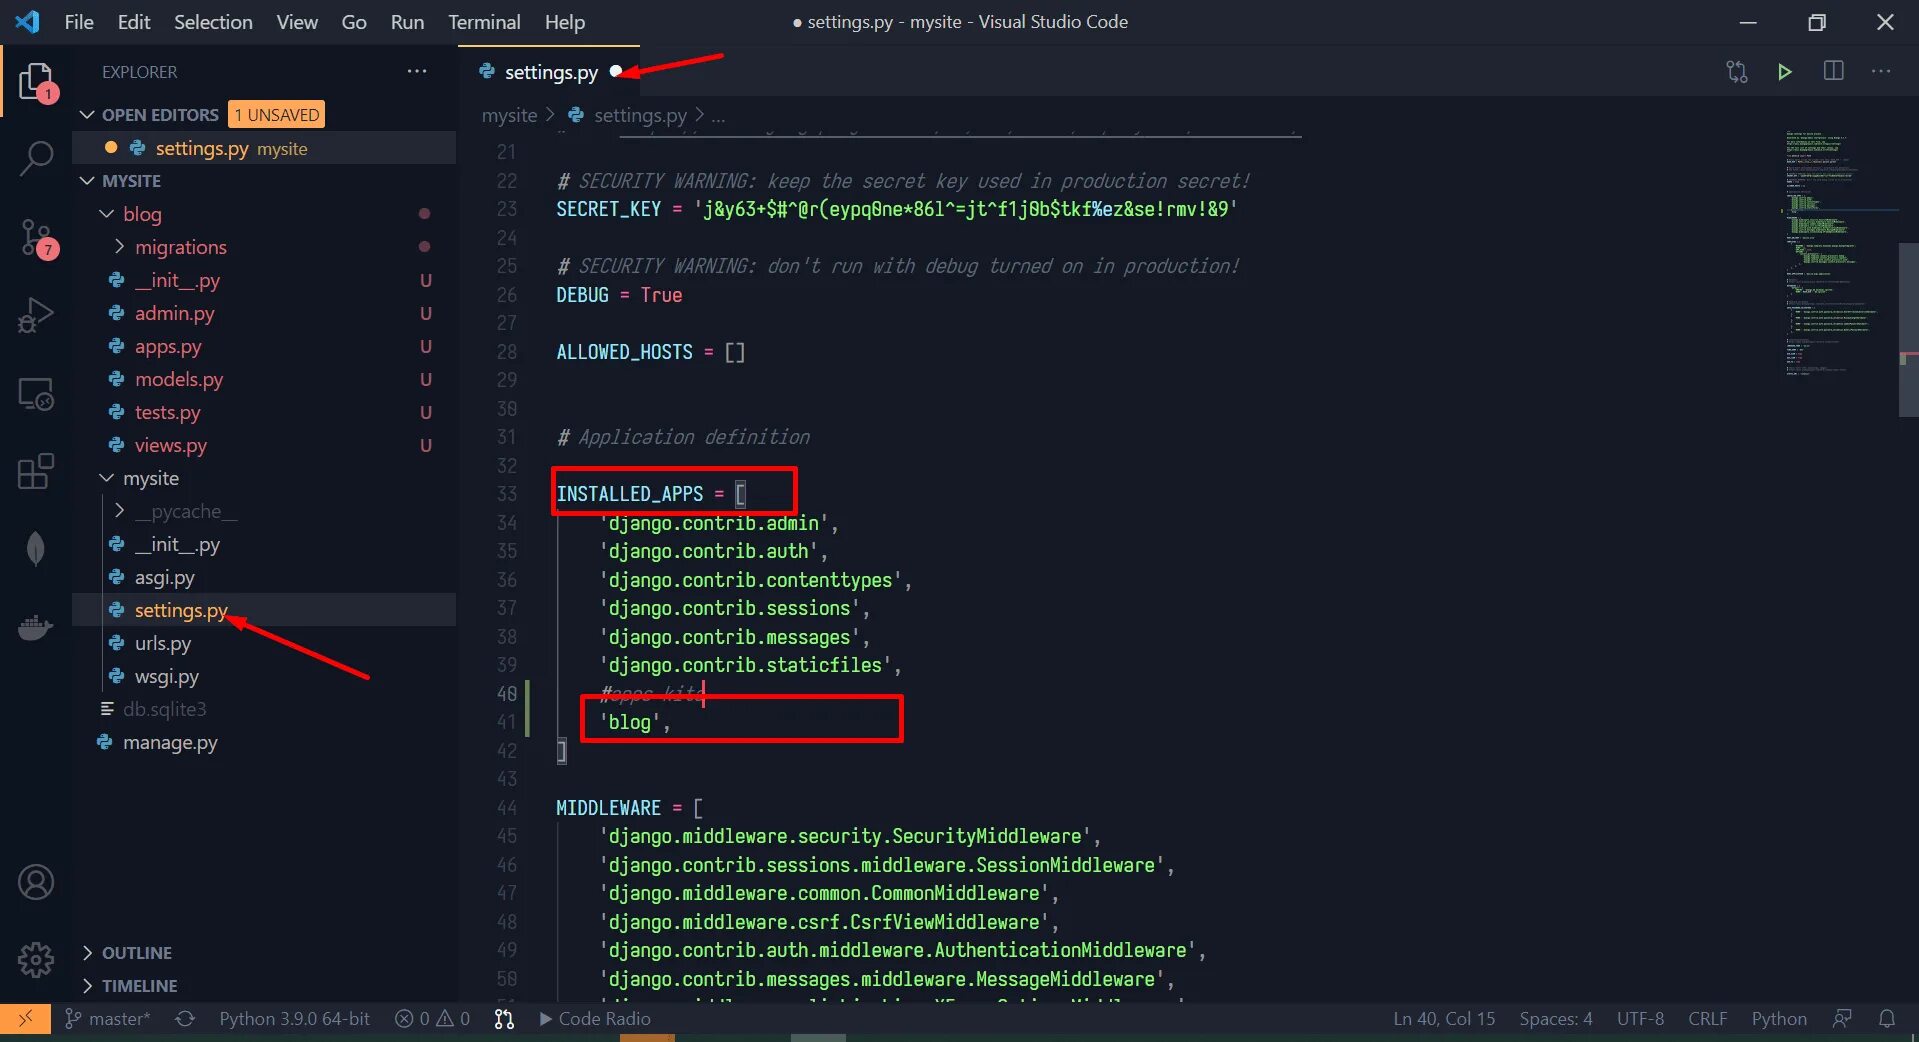Viewport: 1919px width, 1042px height.
Task: Open models.py file
Action: tap(264, 379)
